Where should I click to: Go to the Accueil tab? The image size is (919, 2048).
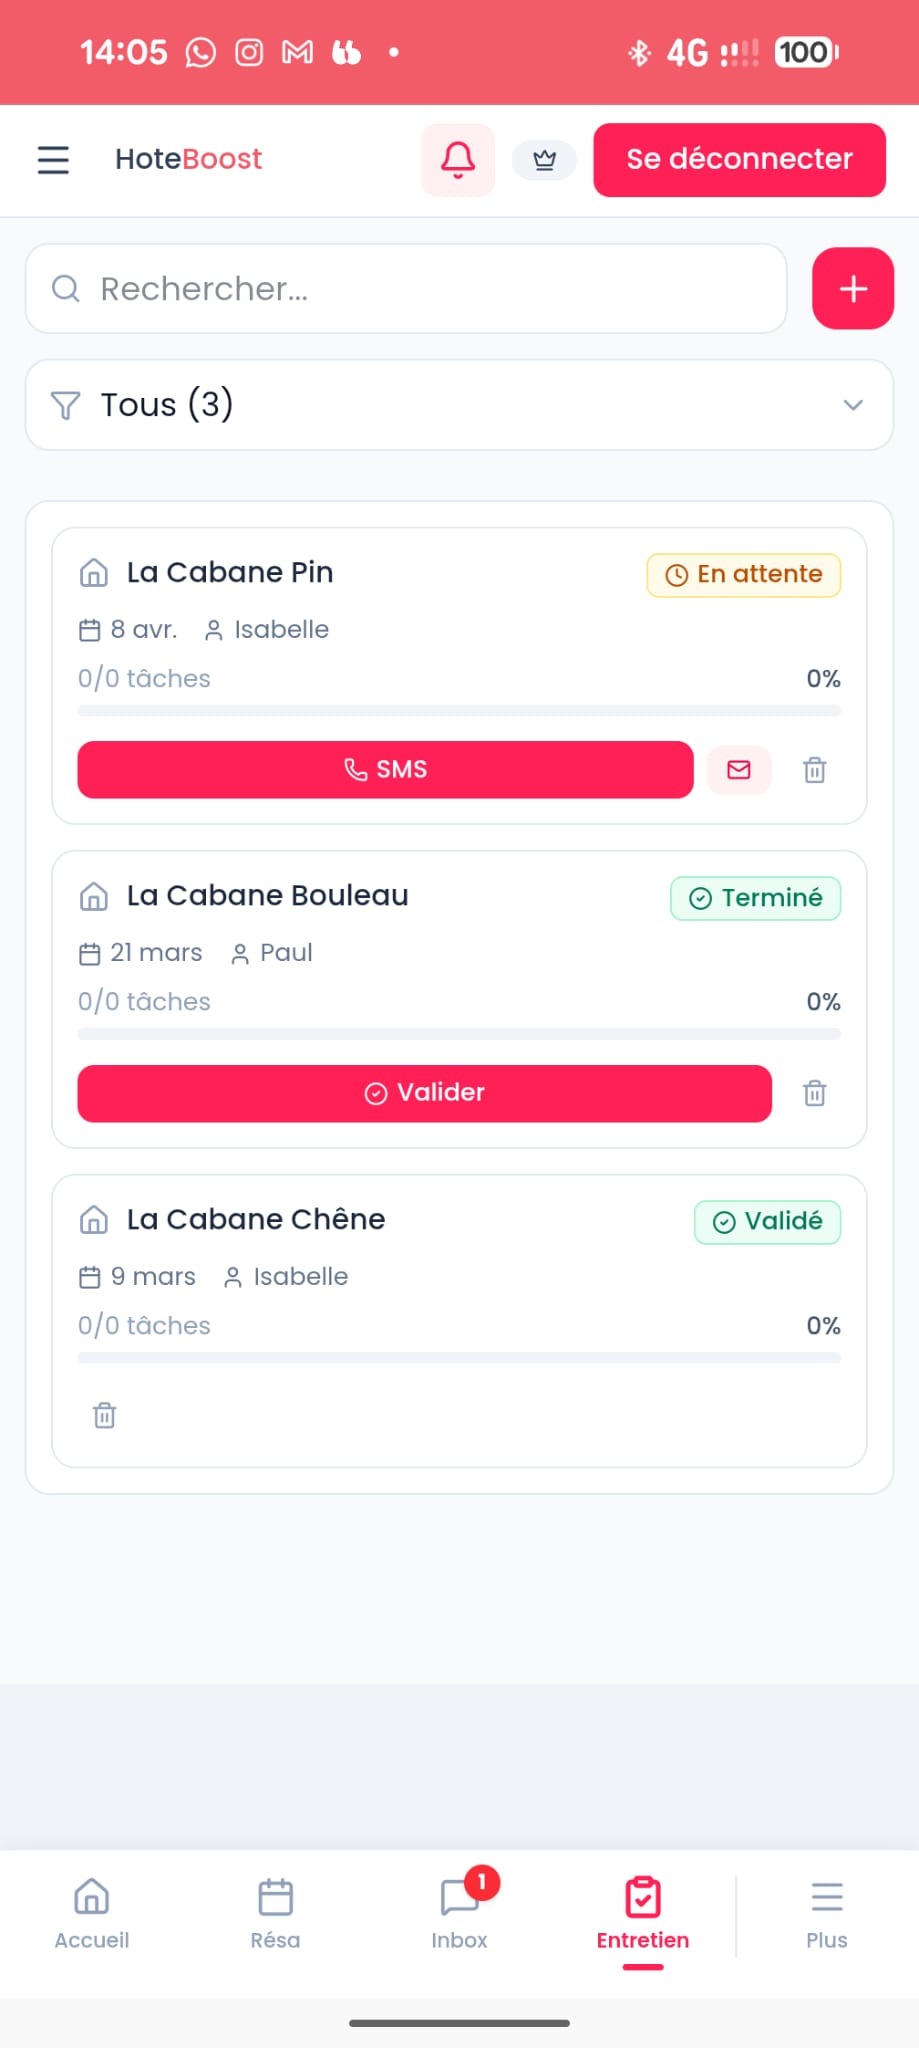point(92,1913)
